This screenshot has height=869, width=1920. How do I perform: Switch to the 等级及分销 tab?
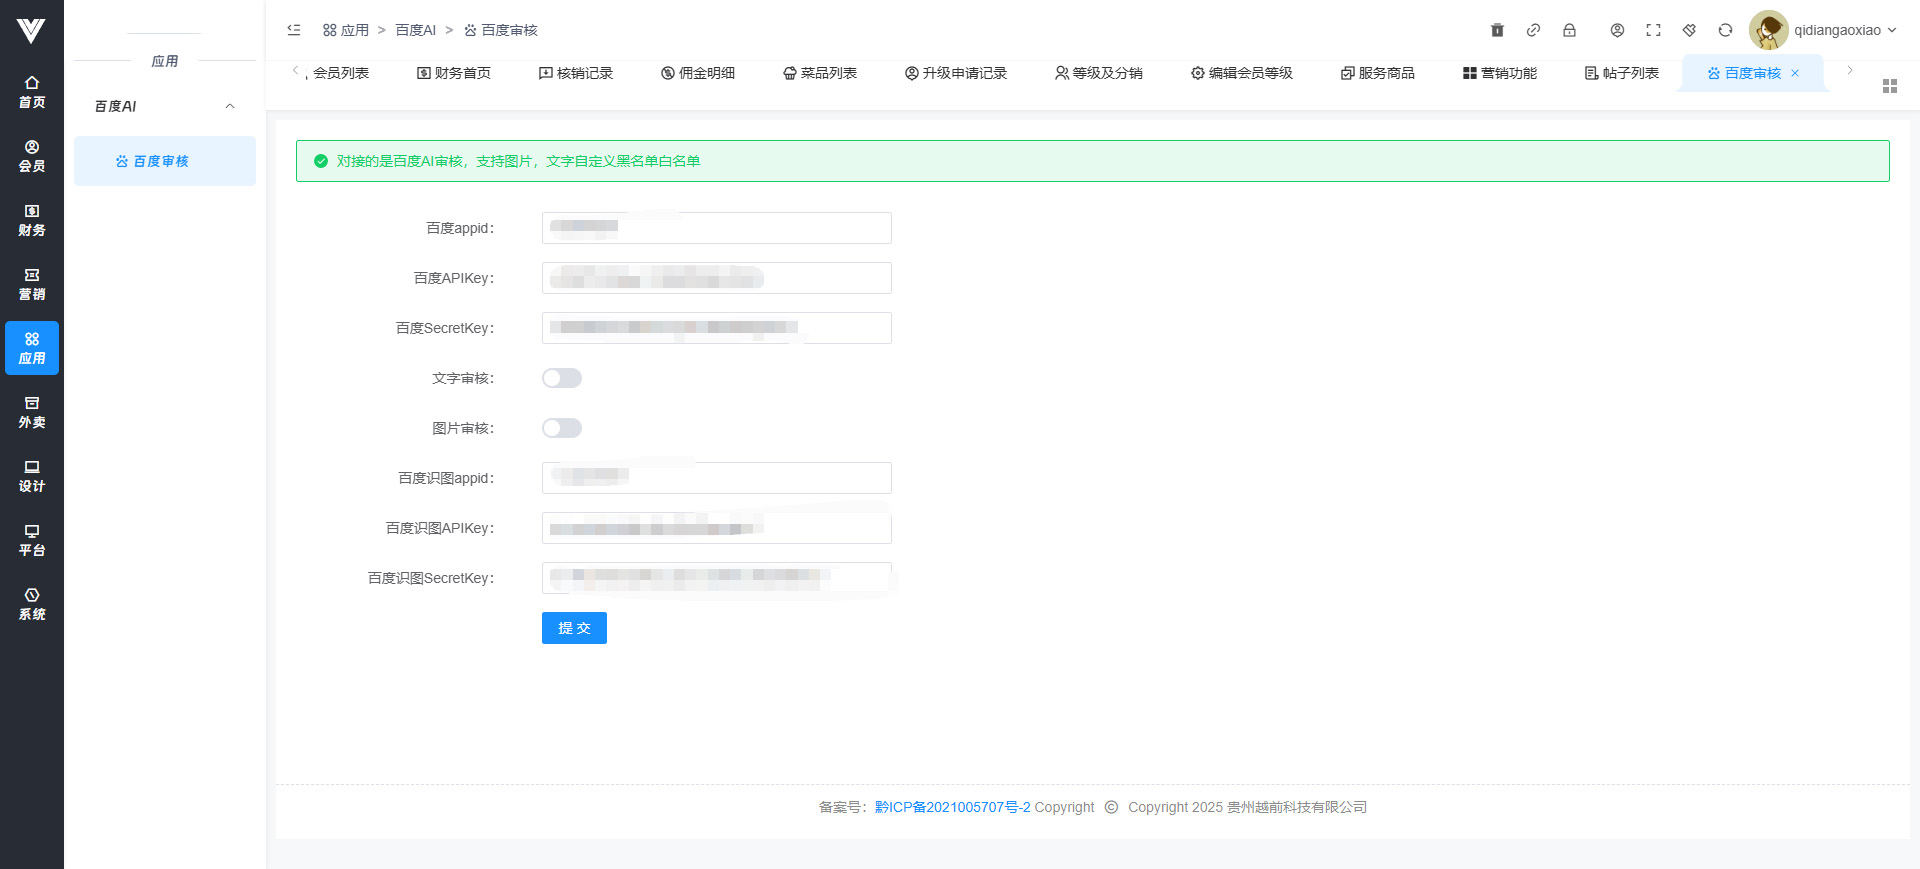point(1098,73)
